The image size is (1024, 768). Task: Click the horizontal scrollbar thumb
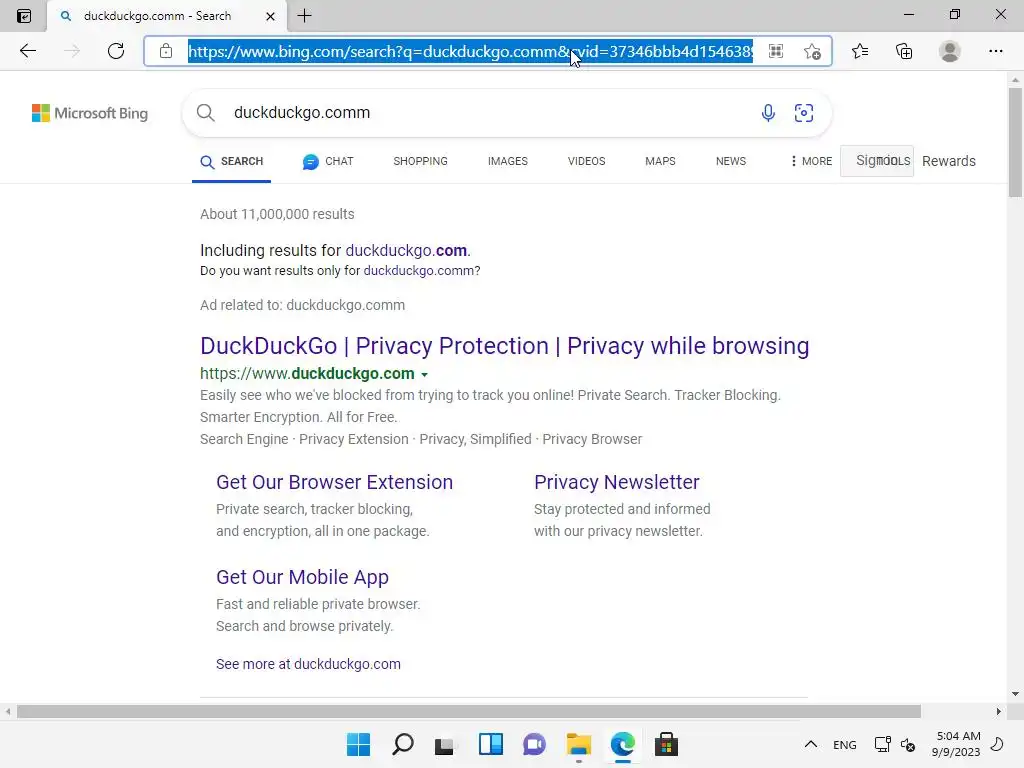(x=469, y=711)
